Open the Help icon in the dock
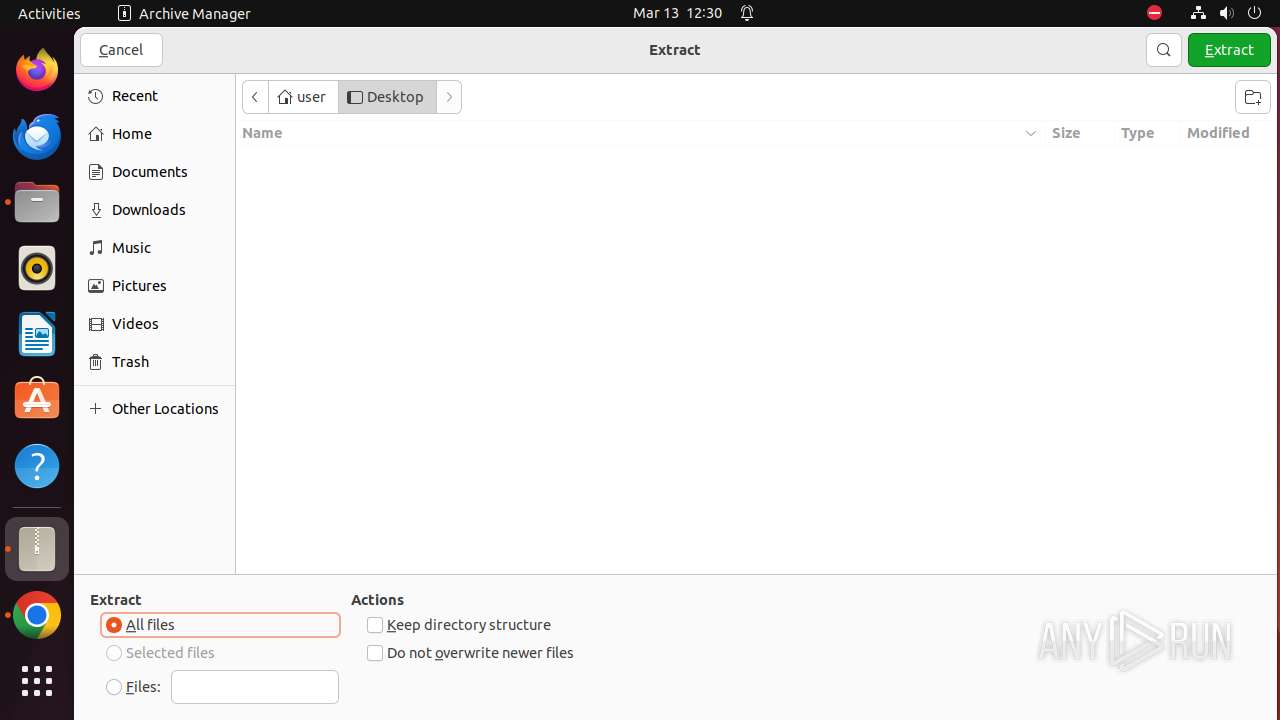The image size is (1280, 720). click(x=37, y=466)
